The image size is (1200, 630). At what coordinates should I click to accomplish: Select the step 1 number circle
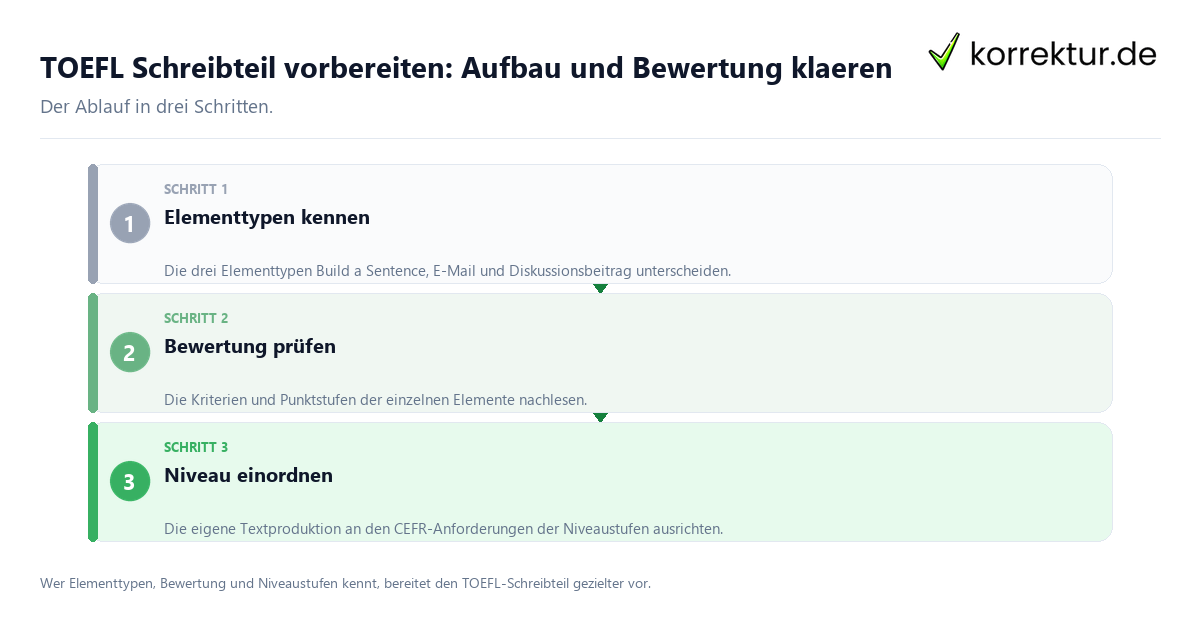click(x=130, y=223)
